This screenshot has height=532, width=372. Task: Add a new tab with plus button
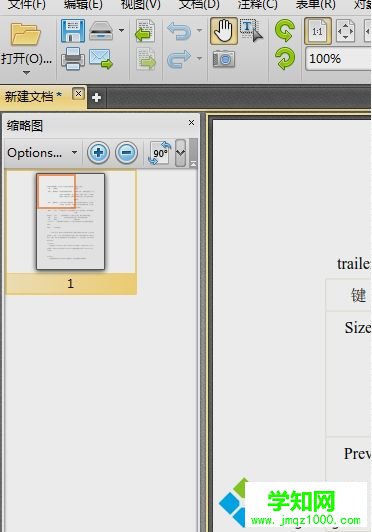pos(96,98)
